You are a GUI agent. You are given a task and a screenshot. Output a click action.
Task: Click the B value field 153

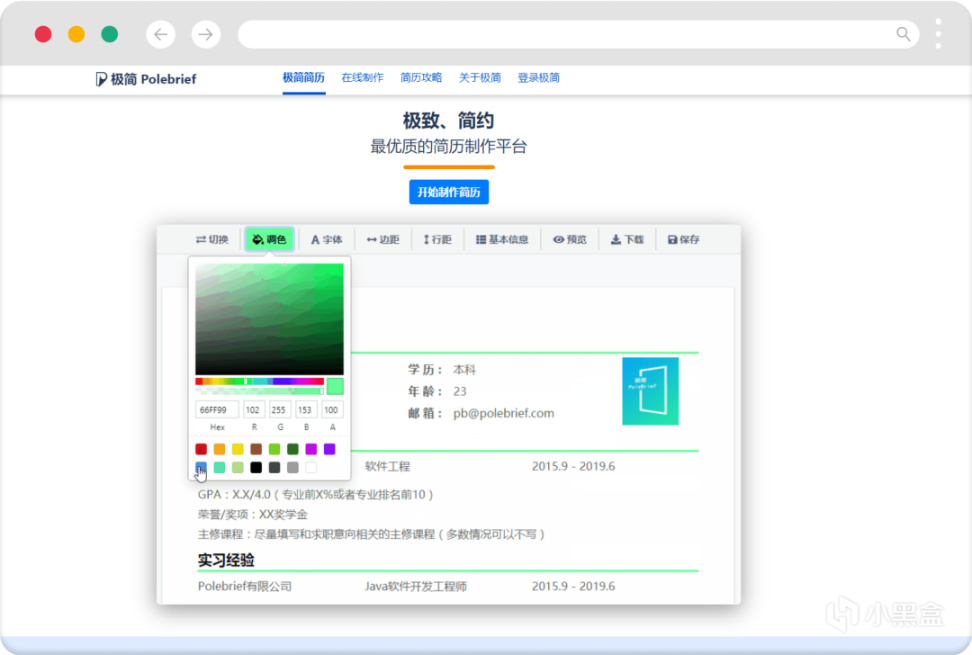305,410
